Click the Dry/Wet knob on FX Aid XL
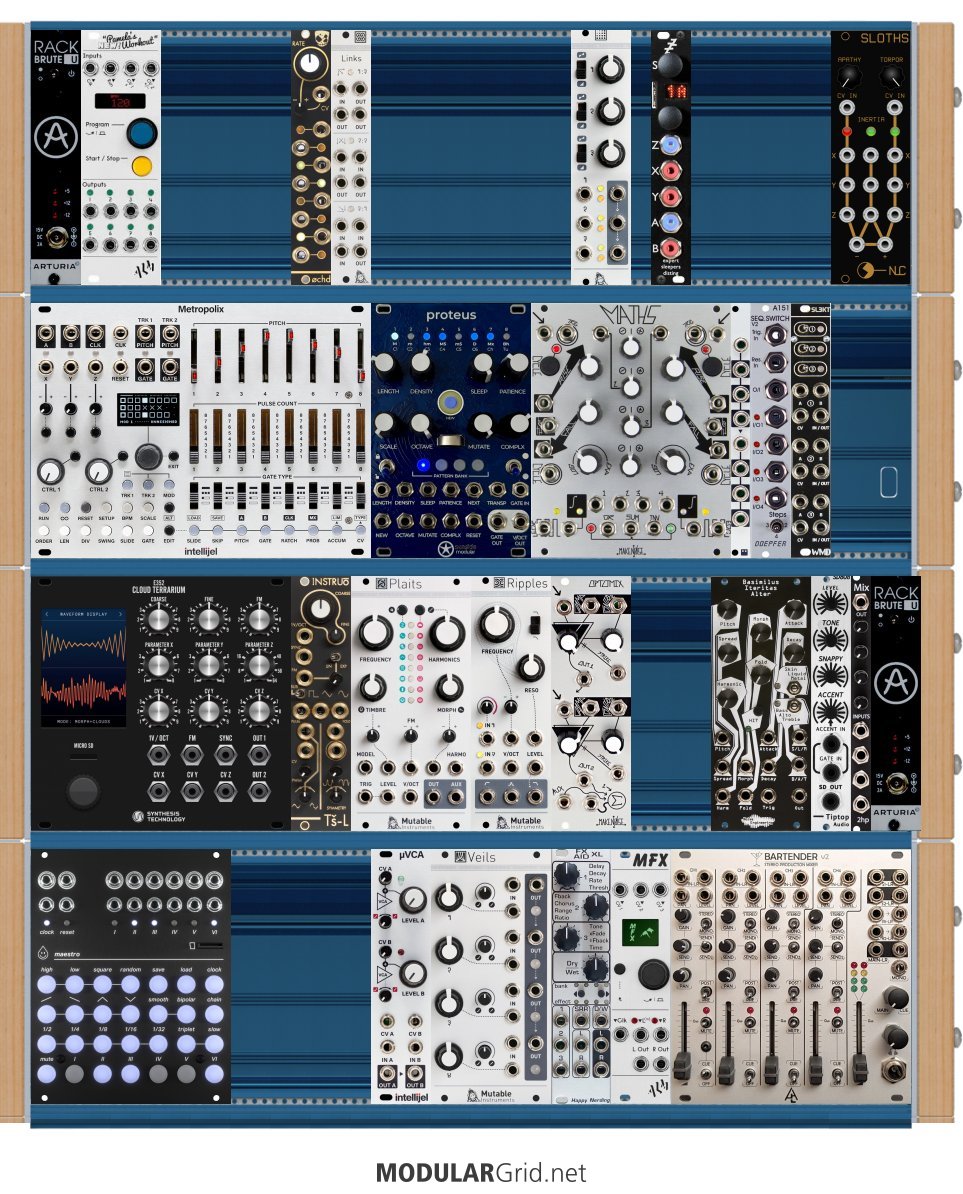The image size is (963, 1194). [x=595, y=968]
